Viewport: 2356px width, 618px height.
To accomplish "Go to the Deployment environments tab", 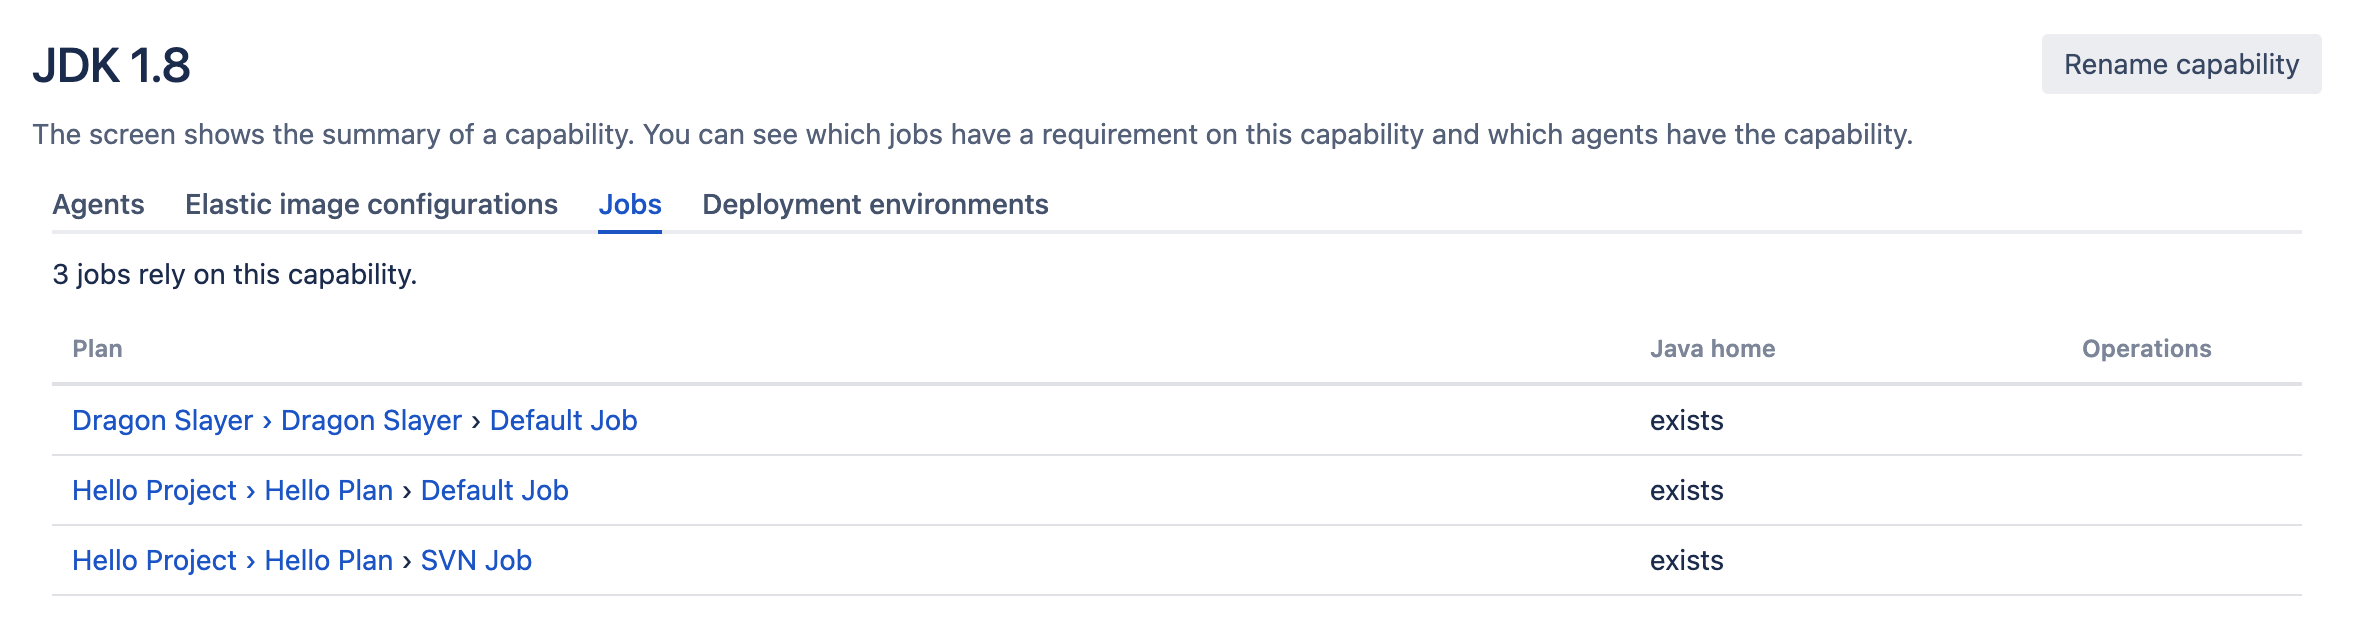I will 875,205.
